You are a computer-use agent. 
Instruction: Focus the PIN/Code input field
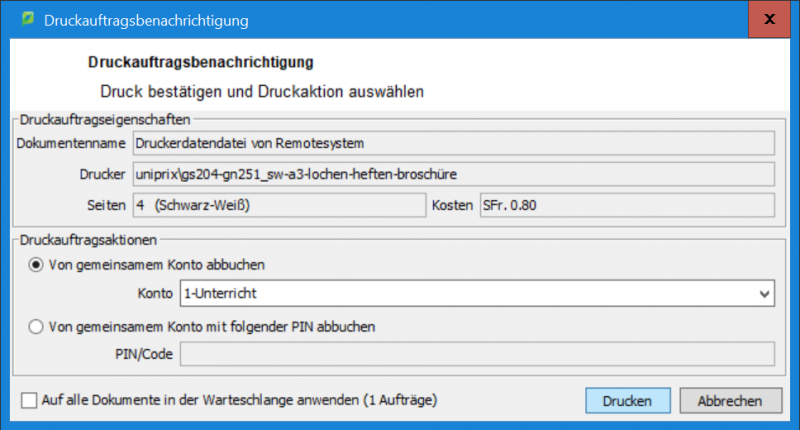(477, 354)
